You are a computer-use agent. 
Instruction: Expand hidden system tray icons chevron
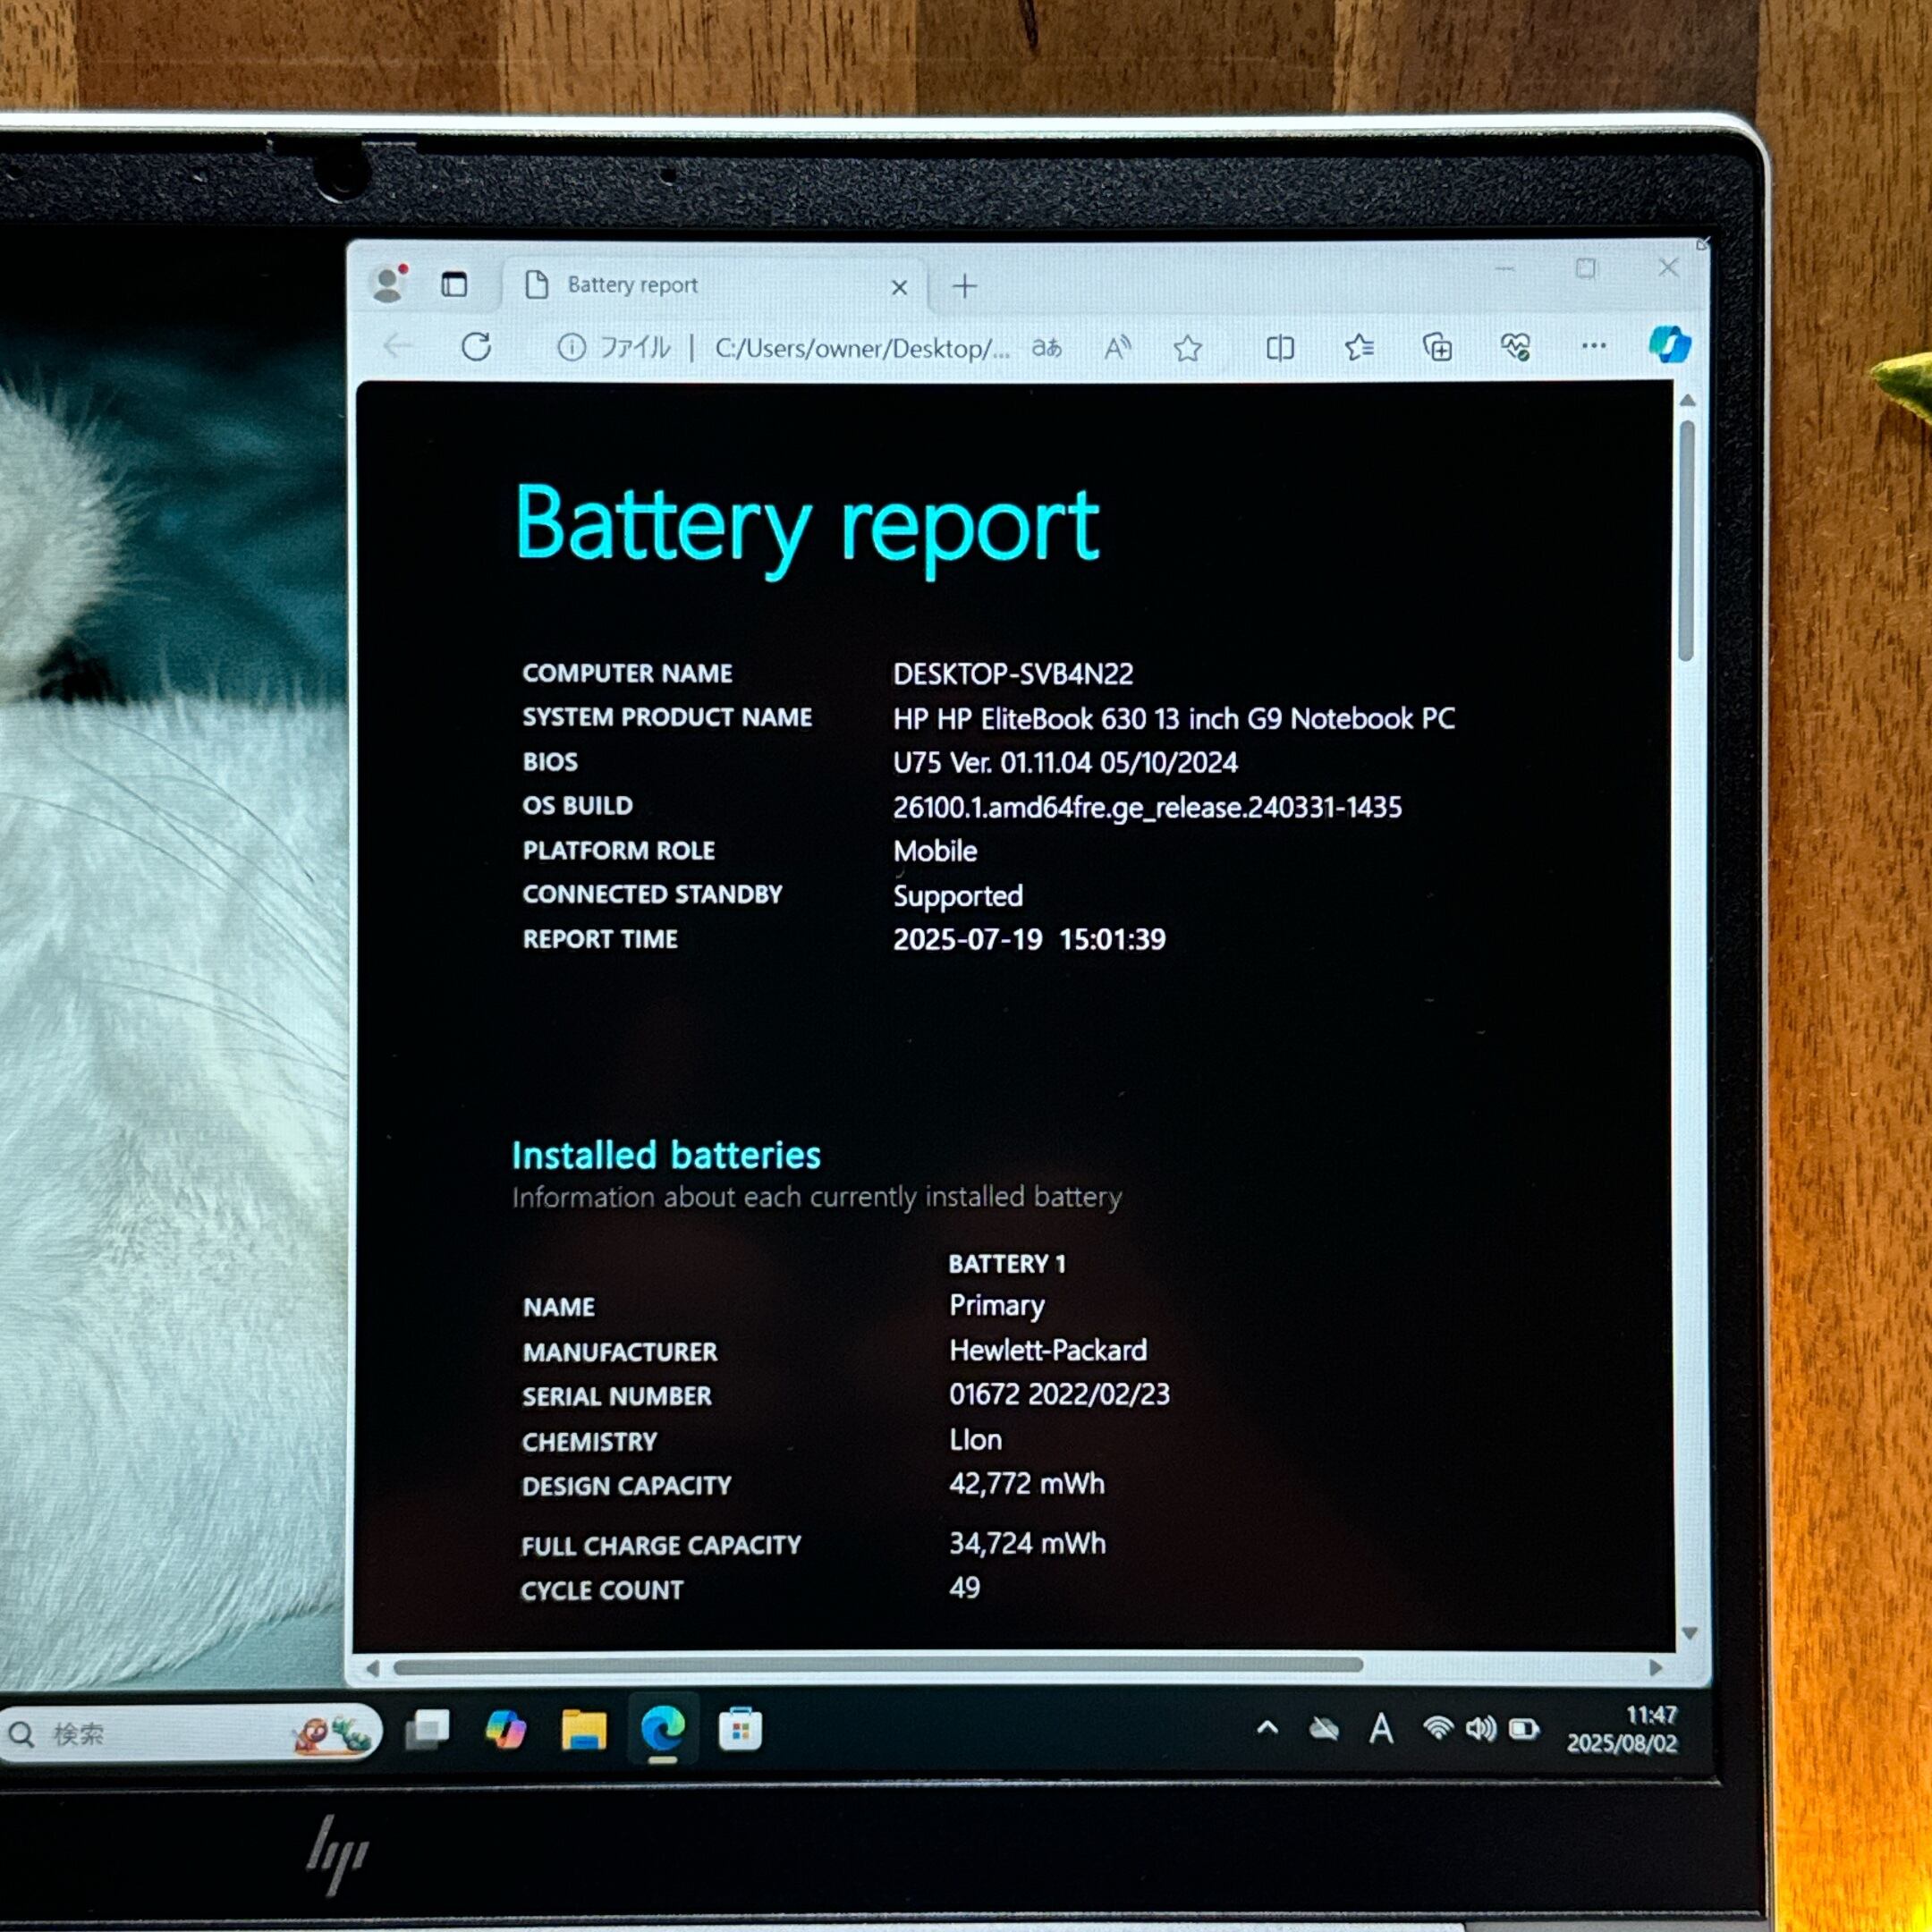pos(1267,1727)
